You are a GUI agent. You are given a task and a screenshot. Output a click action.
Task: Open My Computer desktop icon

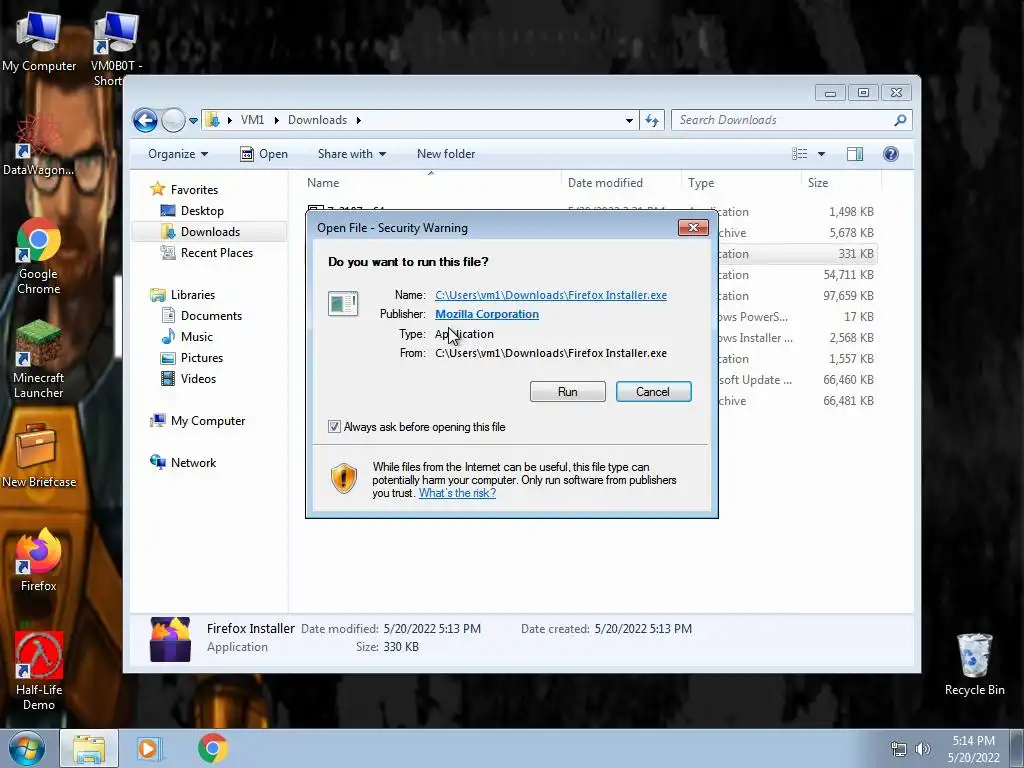point(39,40)
